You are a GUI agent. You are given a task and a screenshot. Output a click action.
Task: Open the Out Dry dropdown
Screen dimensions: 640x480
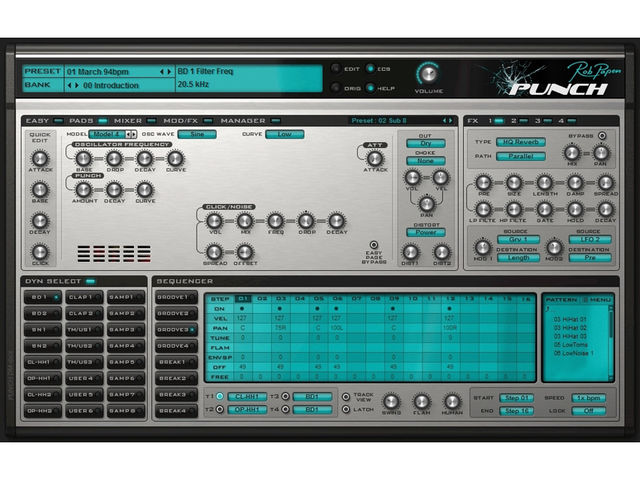pos(426,143)
